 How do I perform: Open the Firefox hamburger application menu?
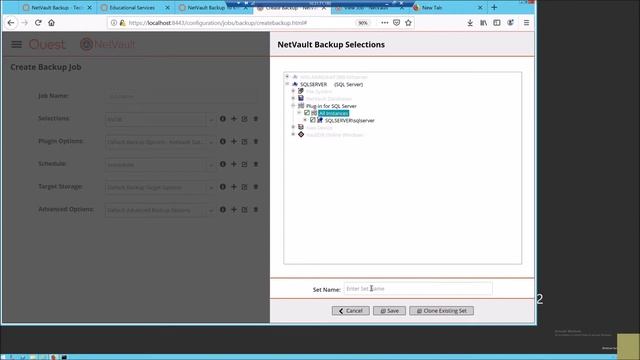pyautogui.click(x=527, y=23)
